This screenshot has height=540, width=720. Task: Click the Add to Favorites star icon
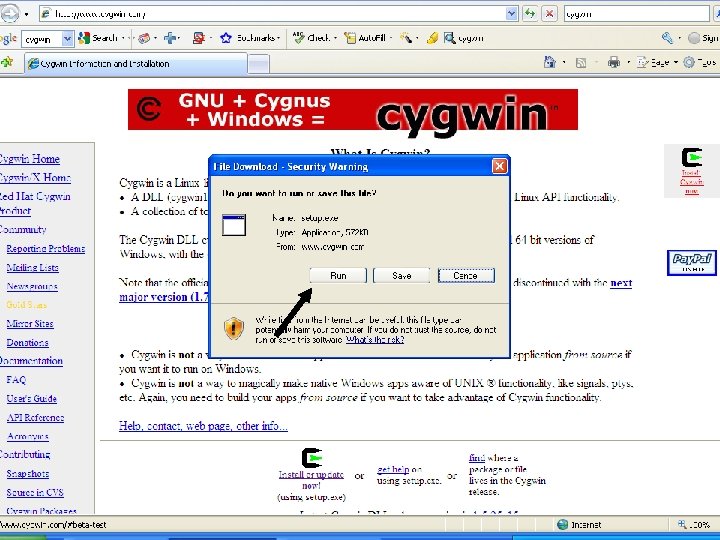(6, 62)
